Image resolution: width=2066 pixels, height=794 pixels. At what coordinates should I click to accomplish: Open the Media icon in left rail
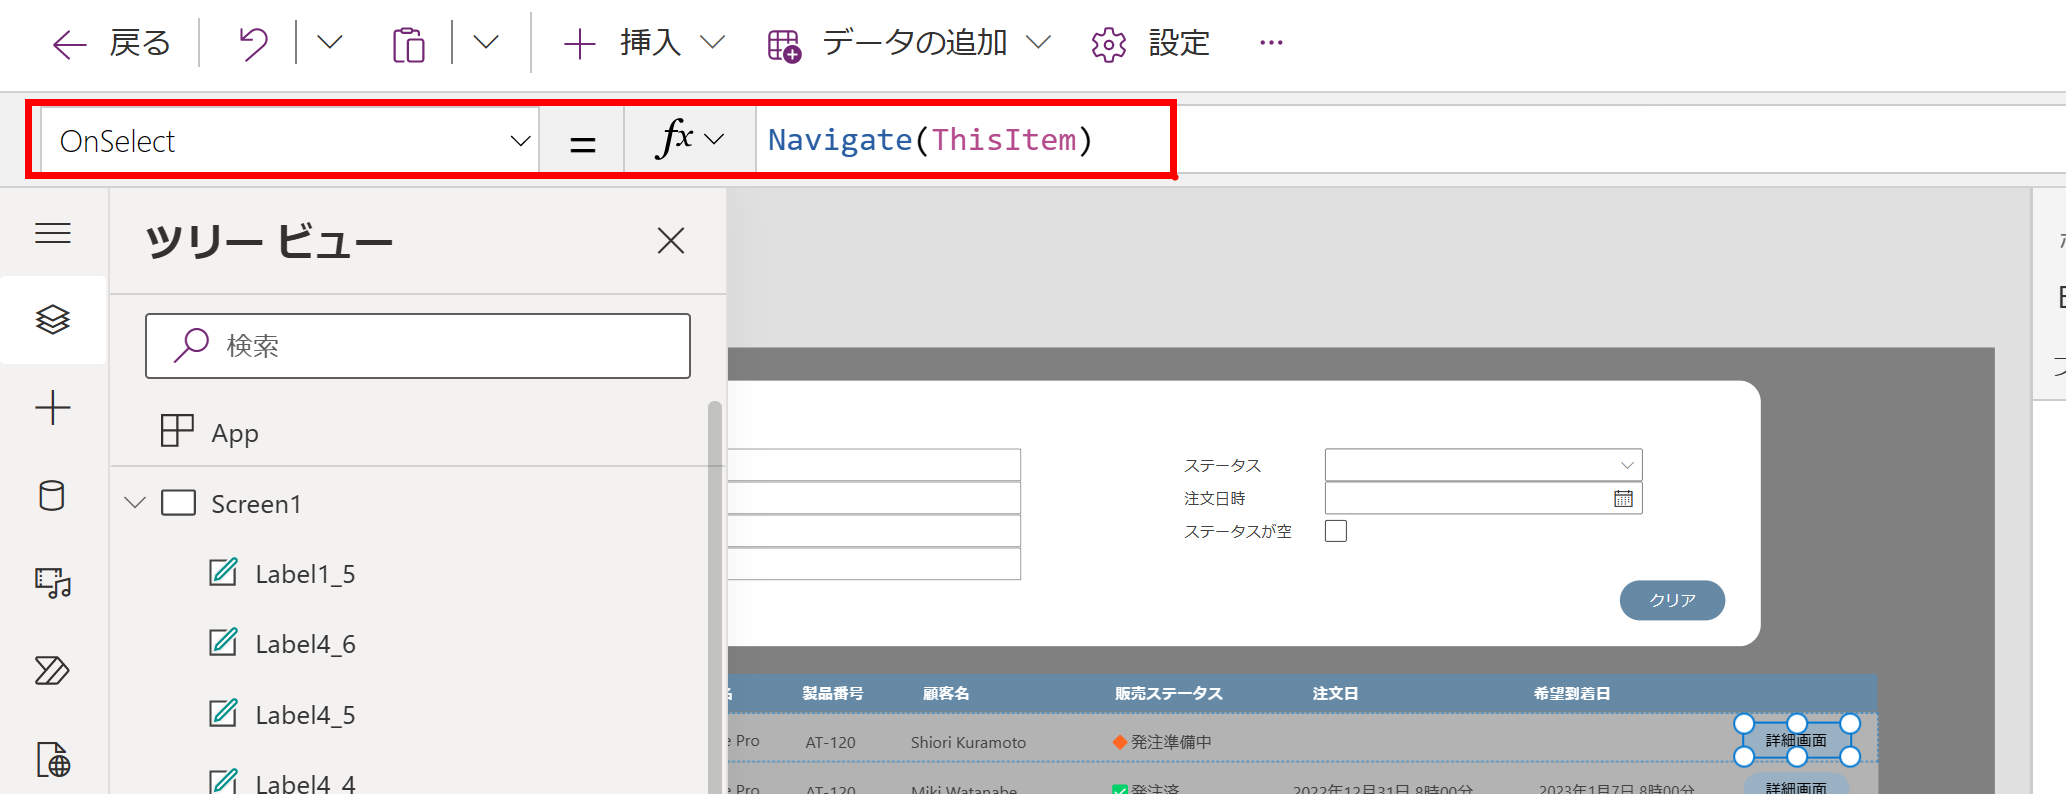(53, 582)
